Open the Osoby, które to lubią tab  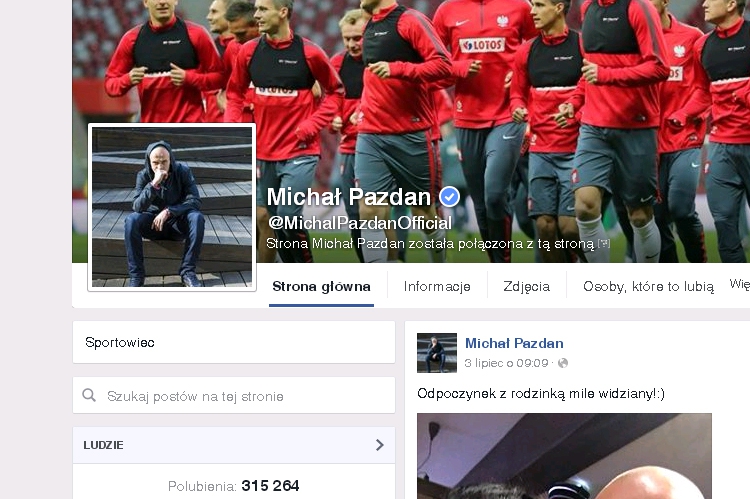click(x=648, y=286)
